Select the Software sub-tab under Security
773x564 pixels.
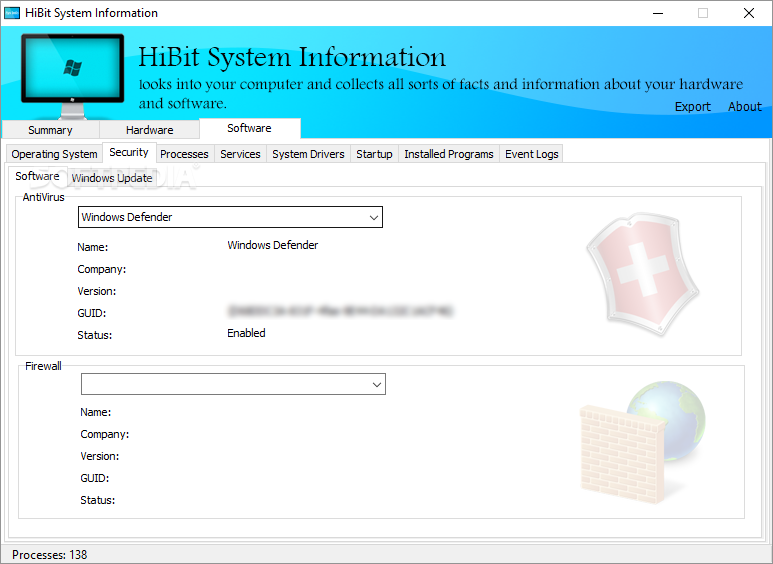point(37,176)
